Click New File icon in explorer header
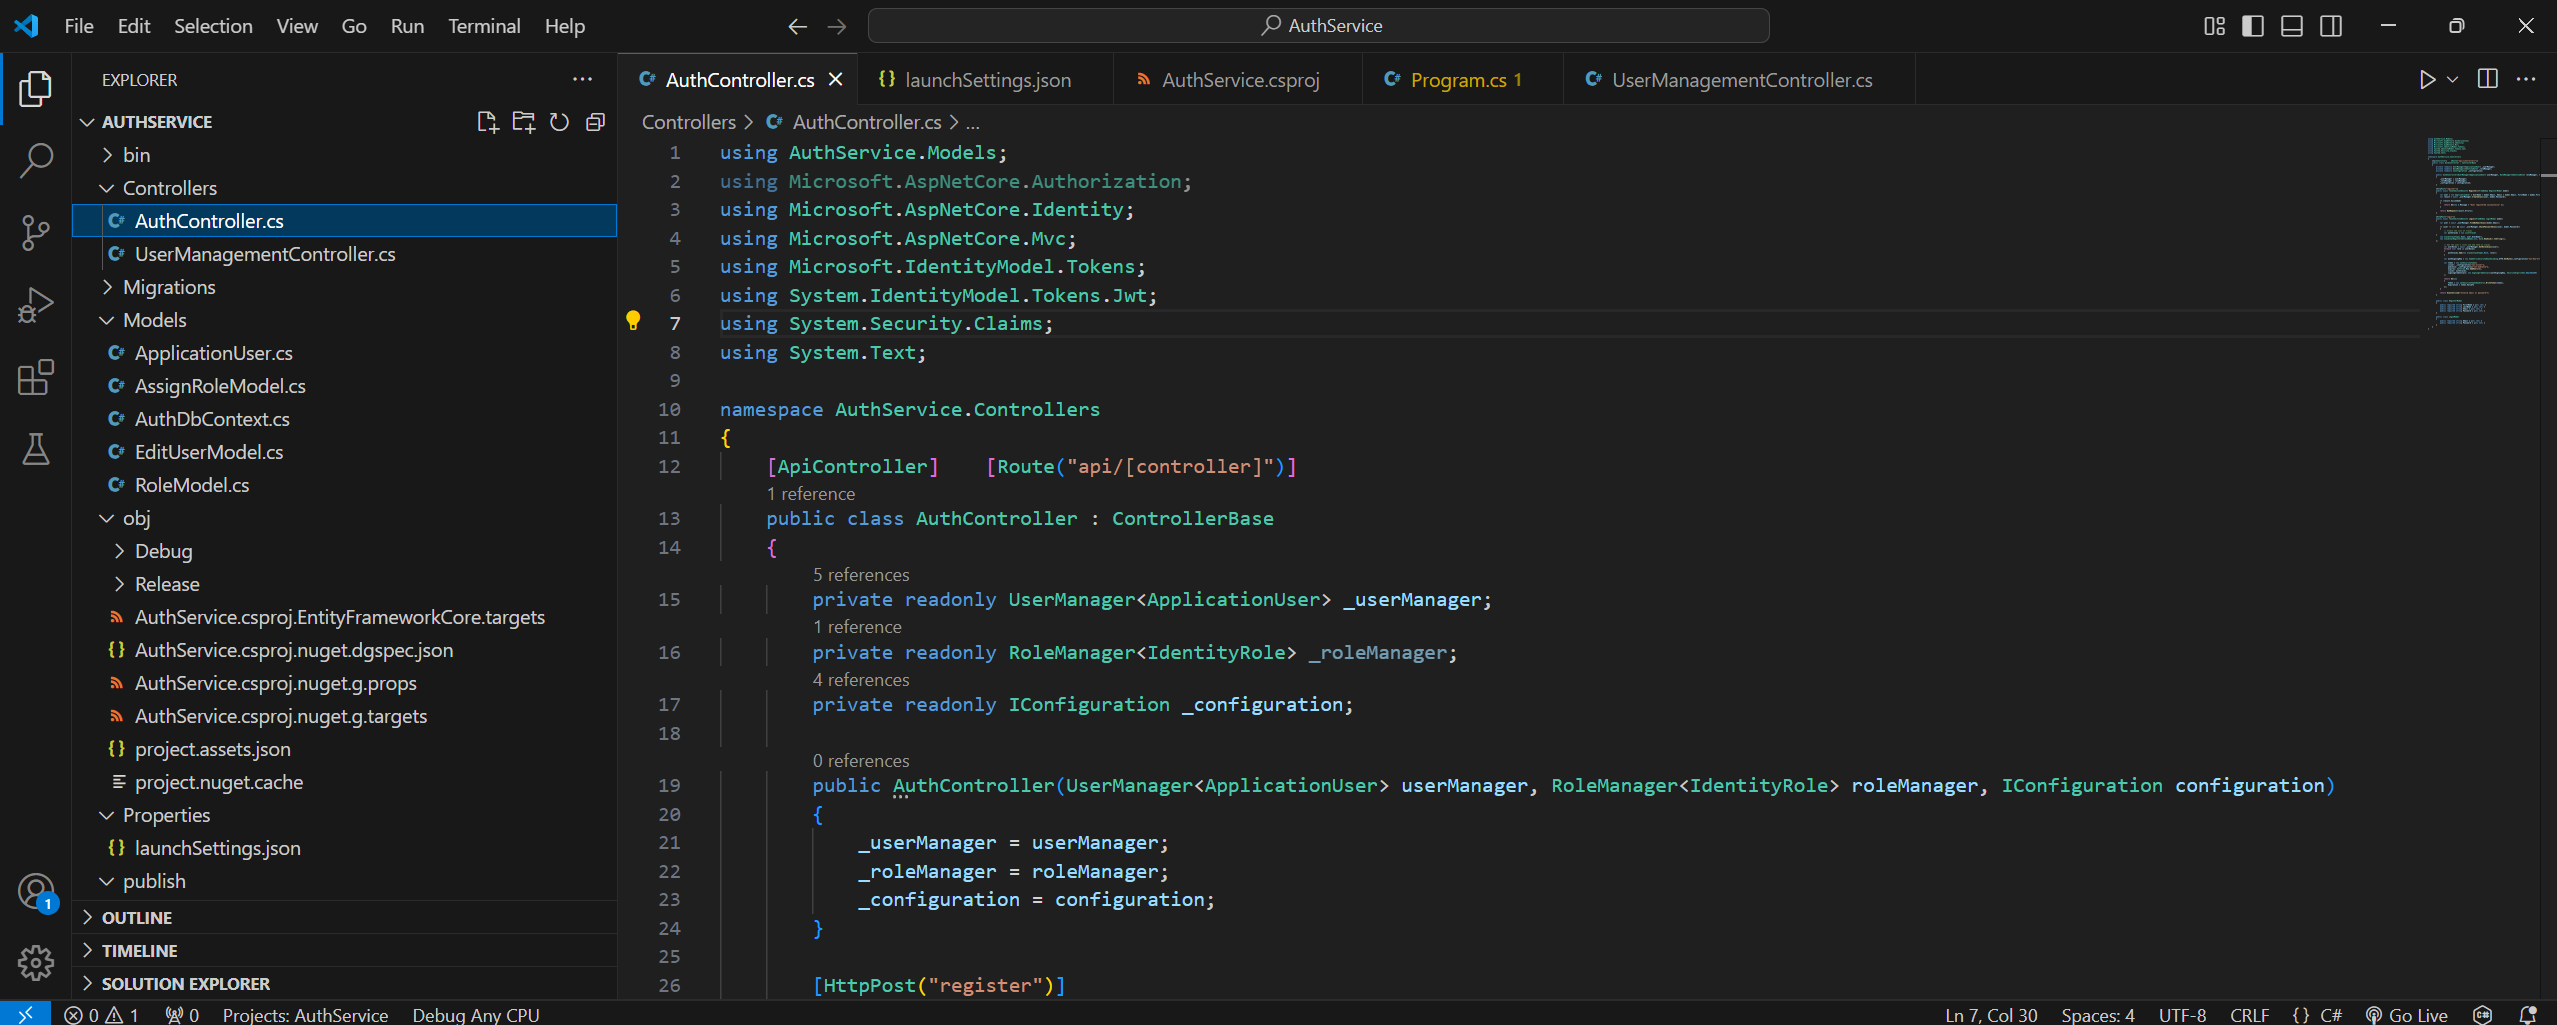The height and width of the screenshot is (1025, 2557). coord(487,122)
